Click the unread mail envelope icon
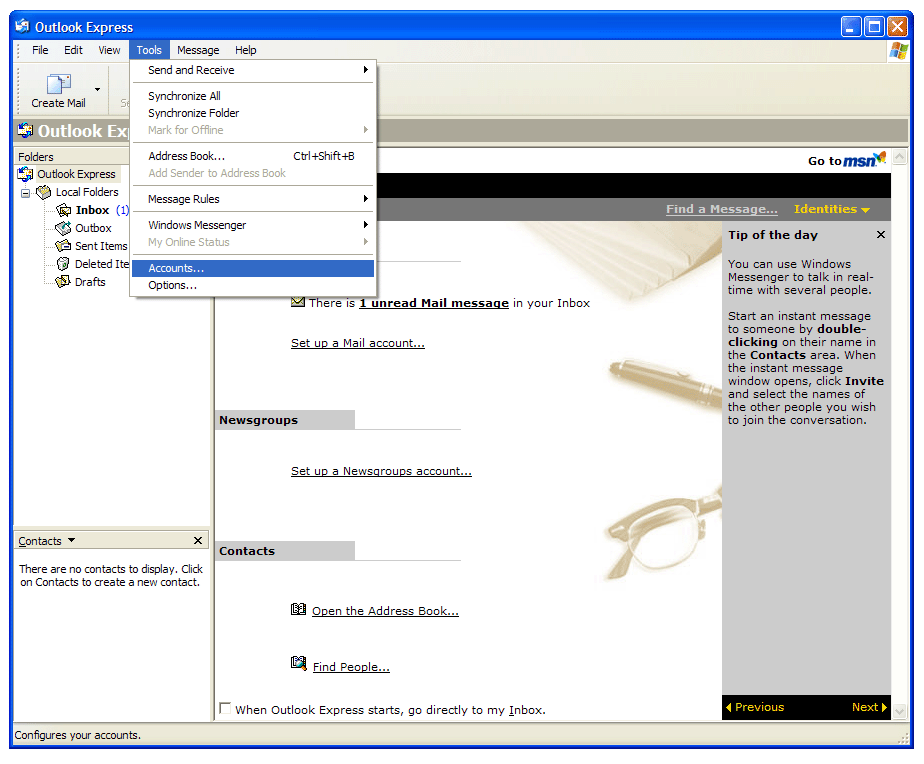924x764 pixels. tap(298, 302)
